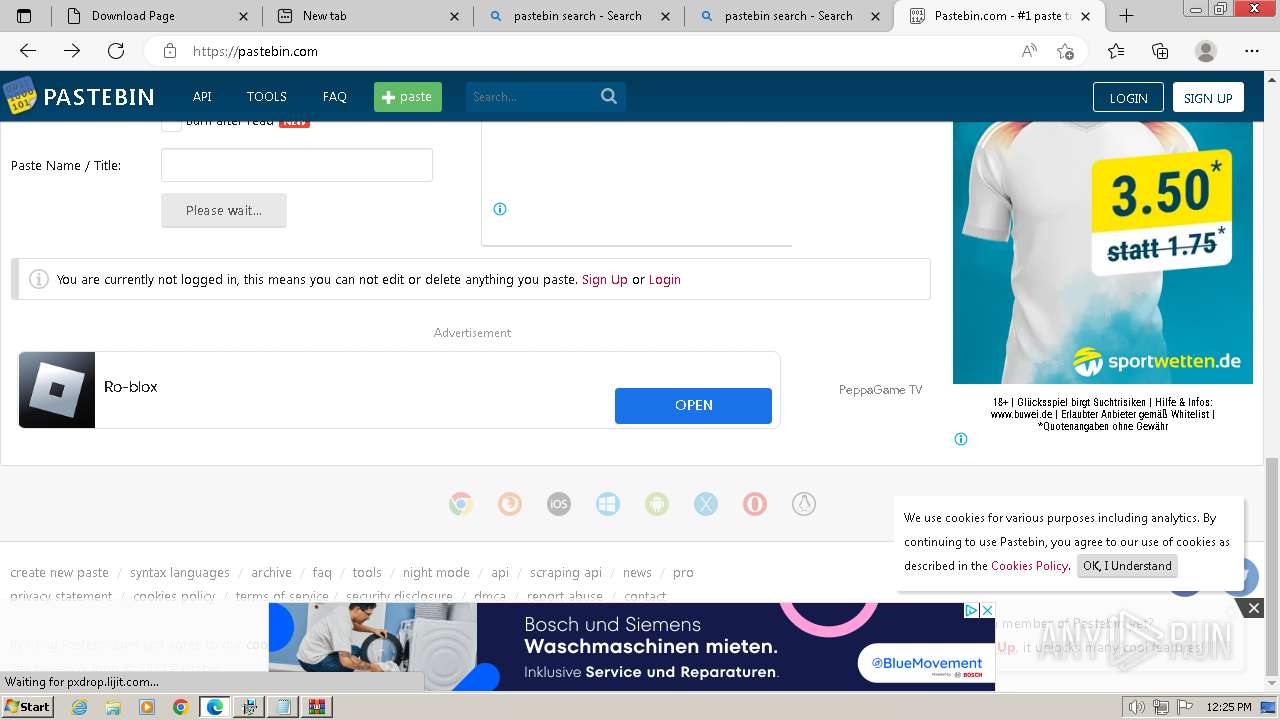
Task: Click ad info icon under left ad
Action: (500, 209)
